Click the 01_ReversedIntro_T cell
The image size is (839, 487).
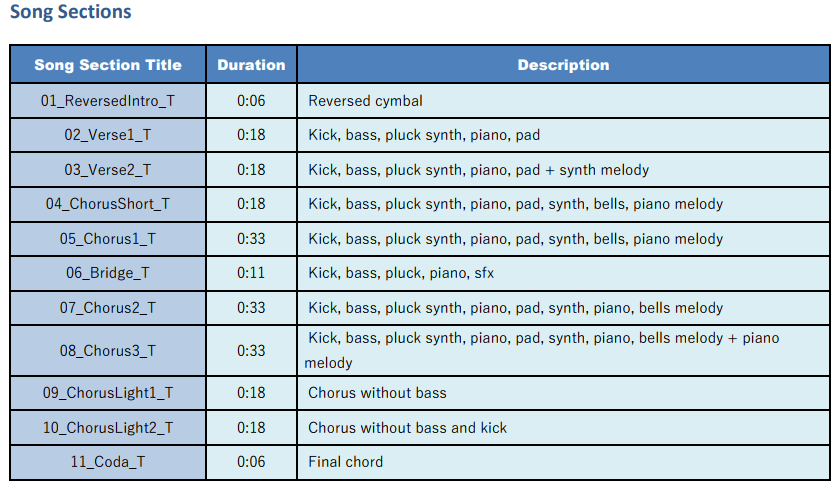coord(108,101)
